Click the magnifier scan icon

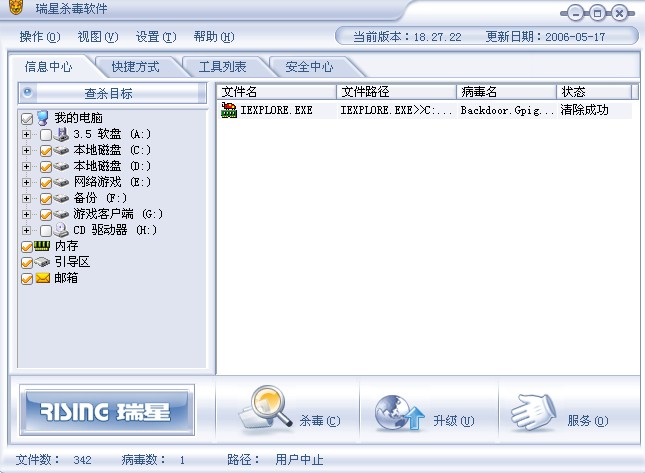tap(266, 408)
